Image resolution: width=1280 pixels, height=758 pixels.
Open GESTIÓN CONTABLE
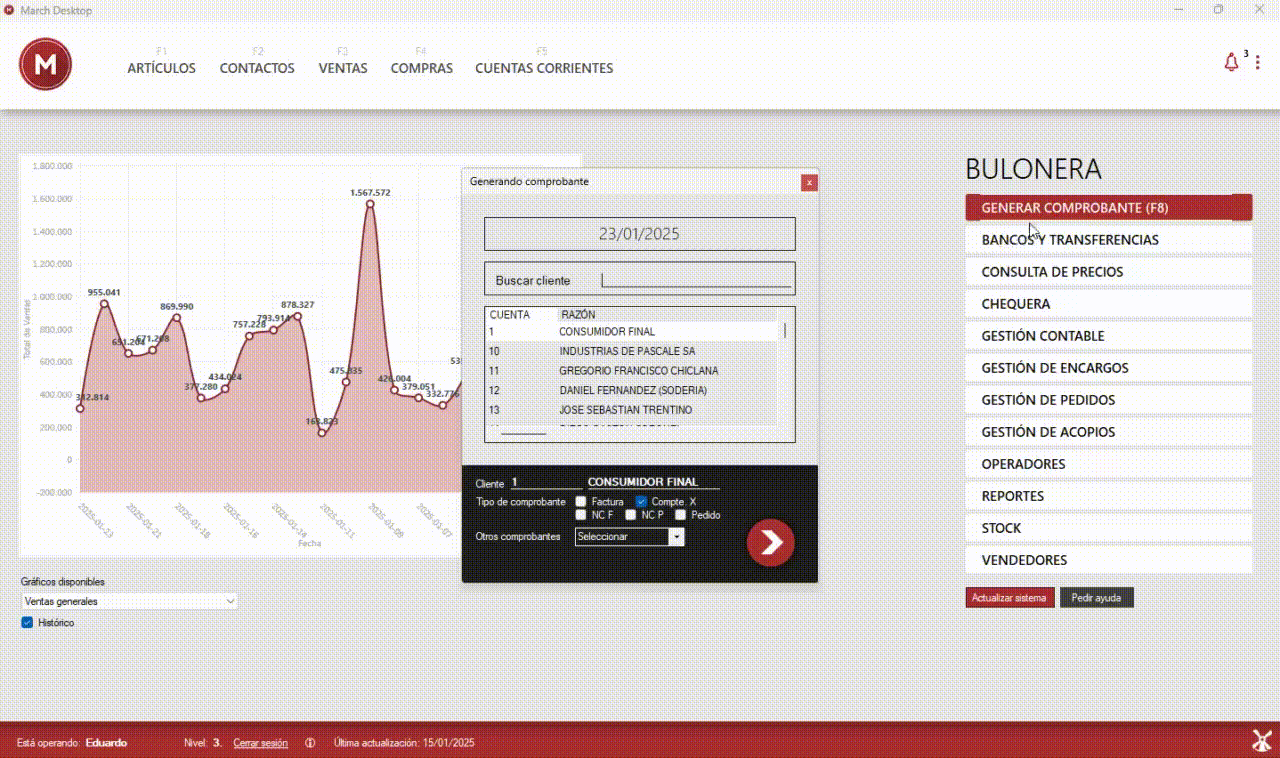point(1109,336)
